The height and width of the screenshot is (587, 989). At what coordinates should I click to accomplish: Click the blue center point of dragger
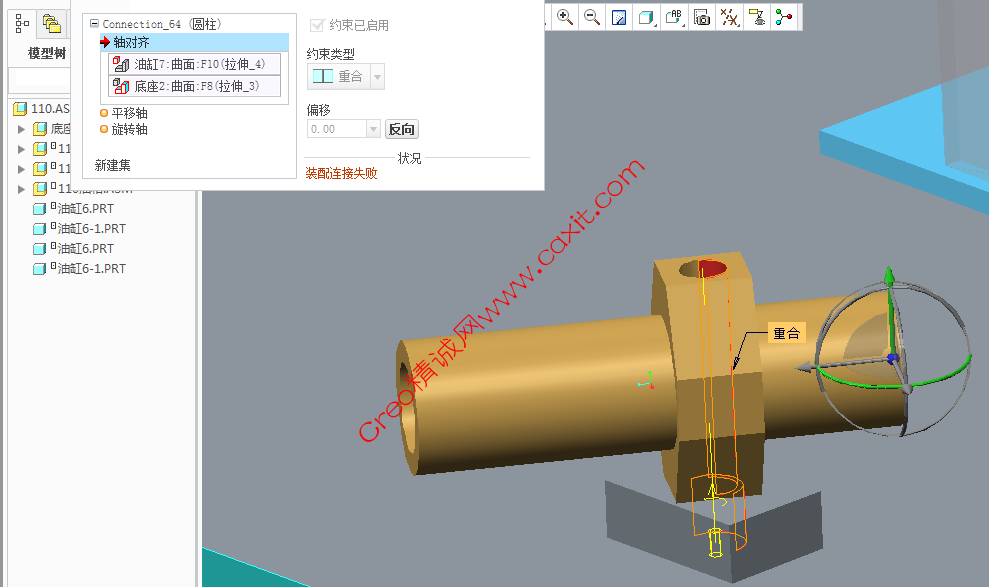tap(892, 358)
